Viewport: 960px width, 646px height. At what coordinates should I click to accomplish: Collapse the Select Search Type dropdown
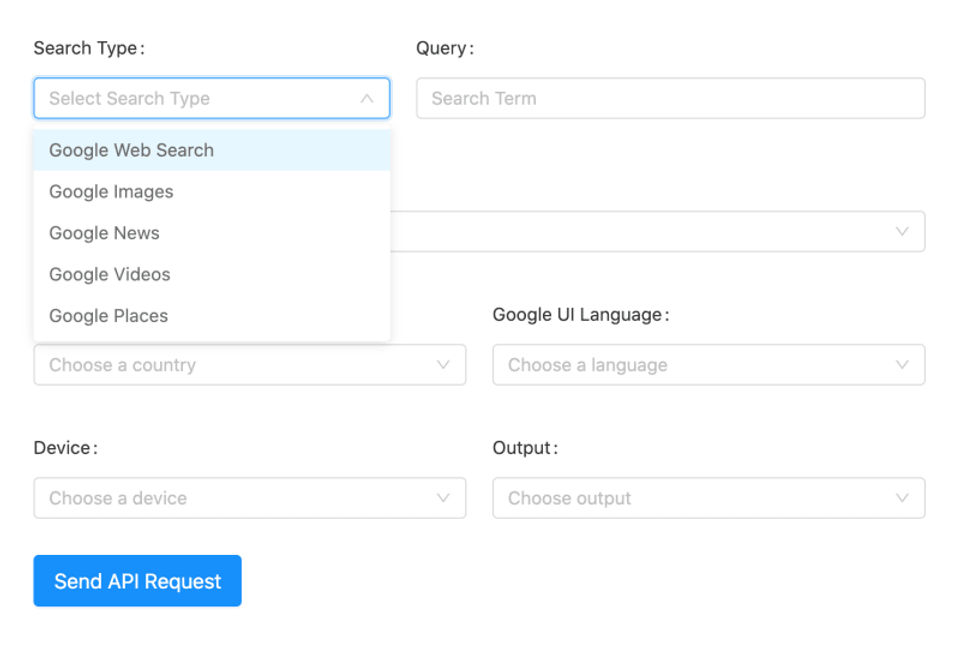[x=211, y=98]
